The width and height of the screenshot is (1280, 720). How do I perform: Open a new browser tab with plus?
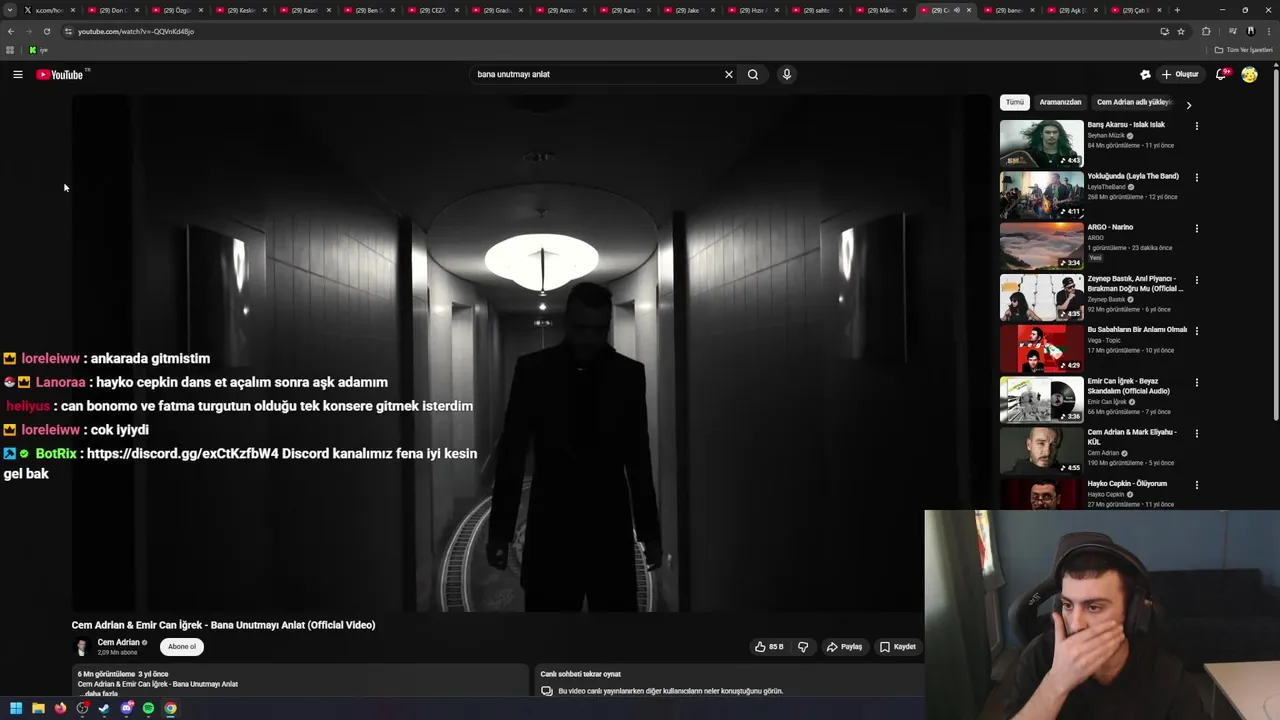1177,10
